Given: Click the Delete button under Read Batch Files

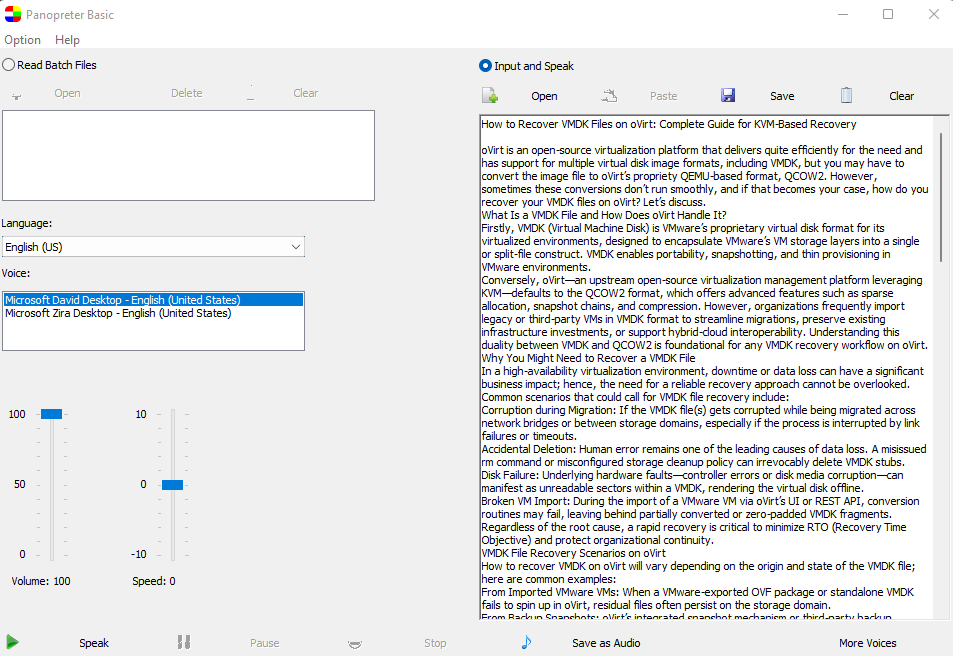Looking at the screenshot, I should point(187,93).
